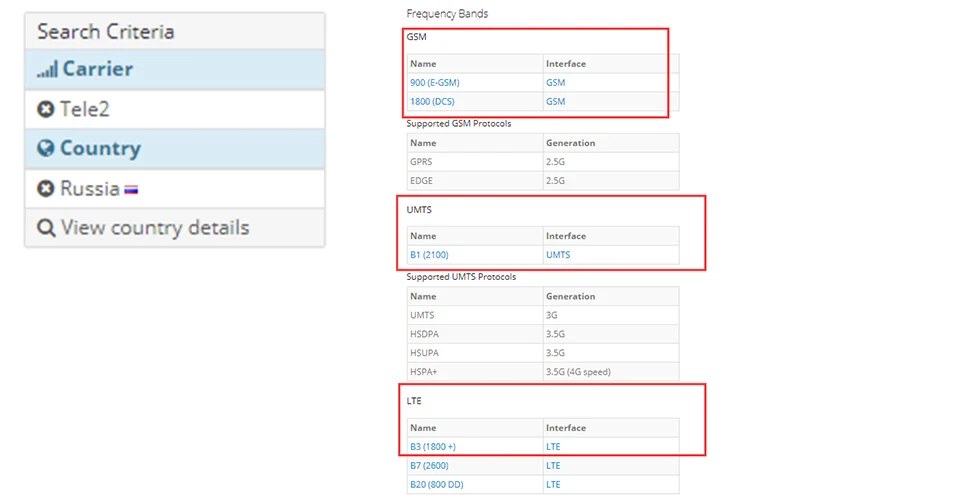This screenshot has height=500, width=960.
Task: Click the EDGE protocol cell
Action: coord(475,181)
